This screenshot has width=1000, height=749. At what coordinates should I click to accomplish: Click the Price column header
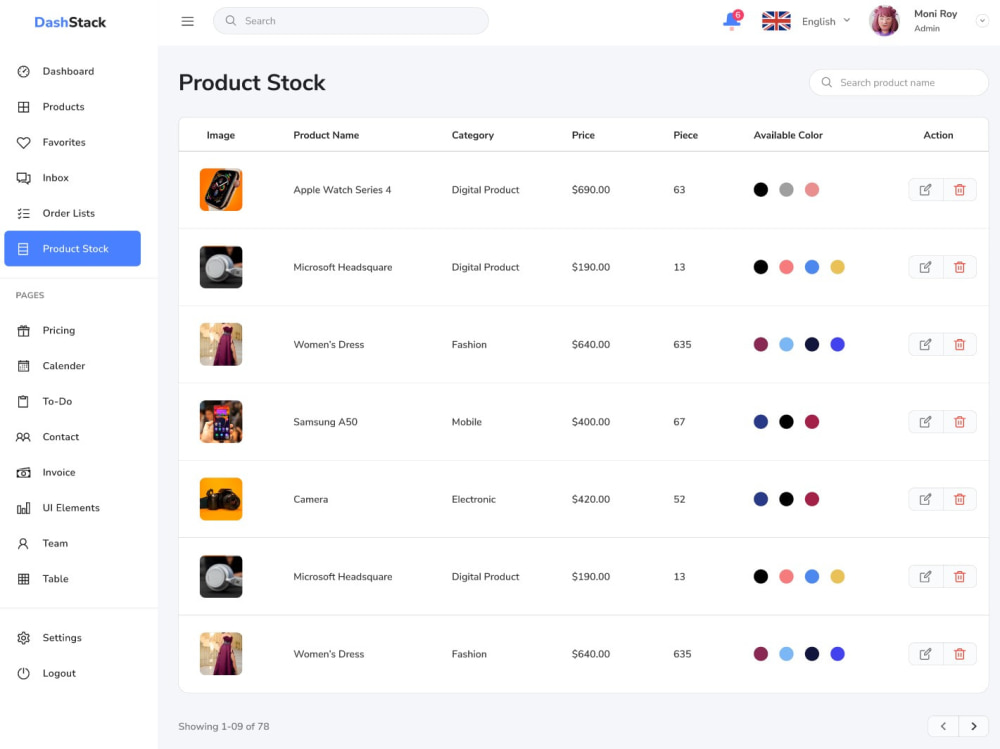[x=583, y=135]
